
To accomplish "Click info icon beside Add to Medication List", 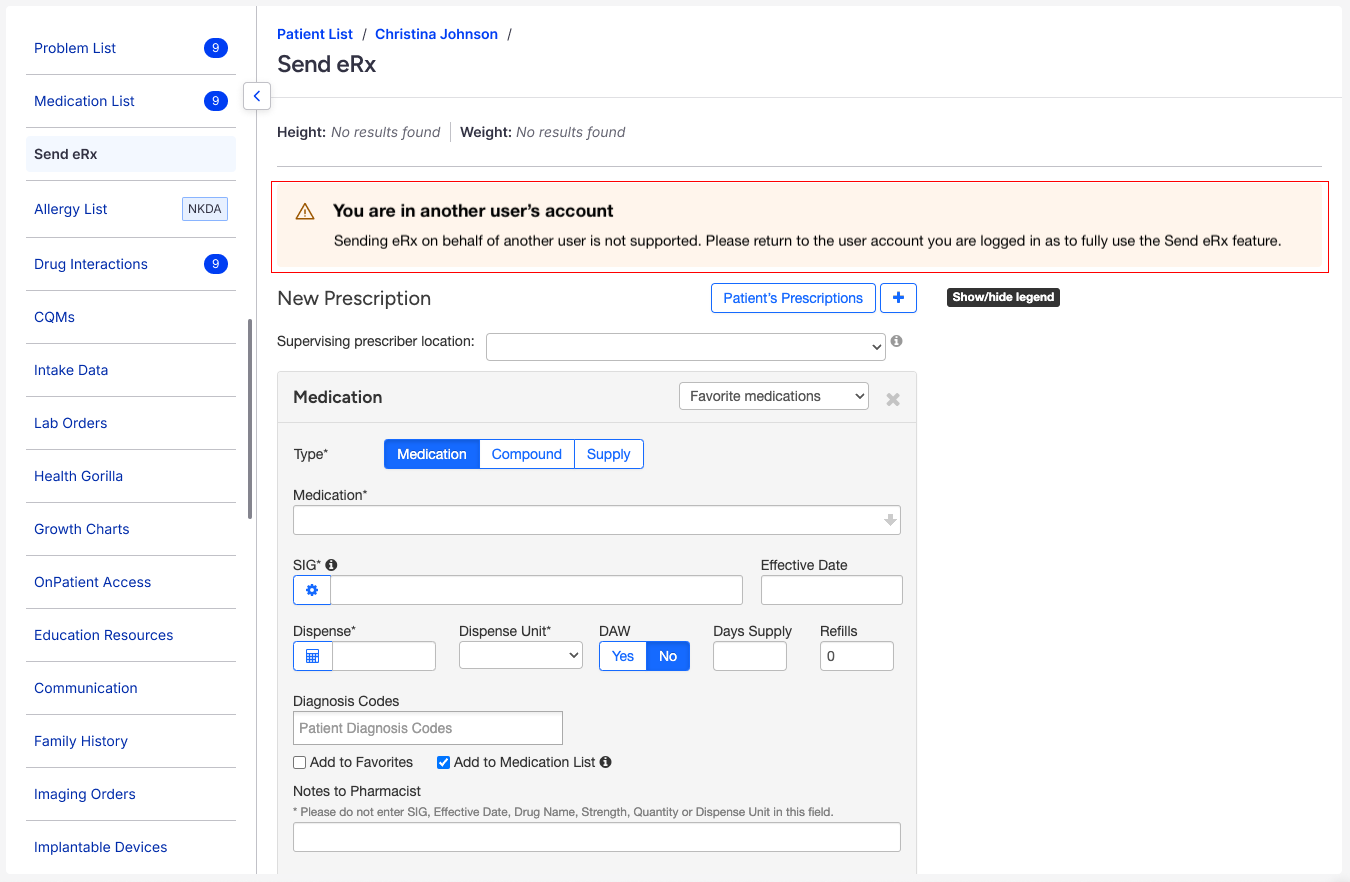I will [x=606, y=762].
